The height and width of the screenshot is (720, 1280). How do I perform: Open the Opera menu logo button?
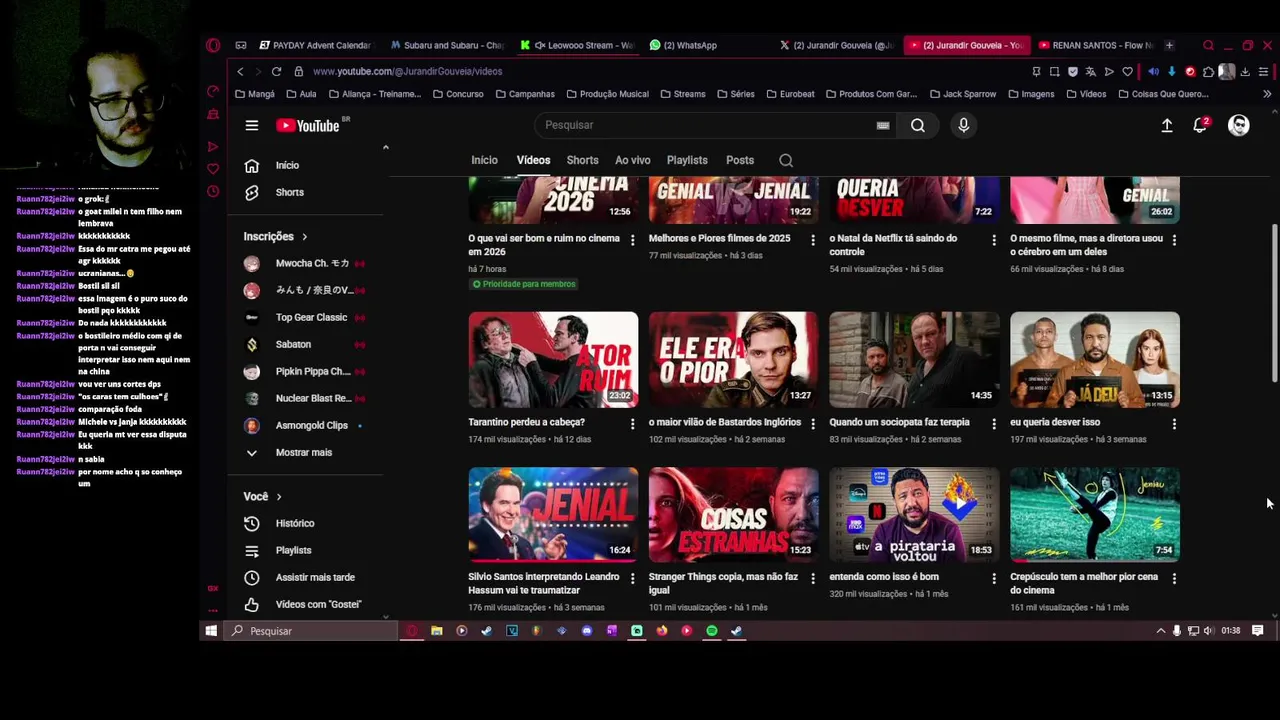pyautogui.click(x=213, y=45)
